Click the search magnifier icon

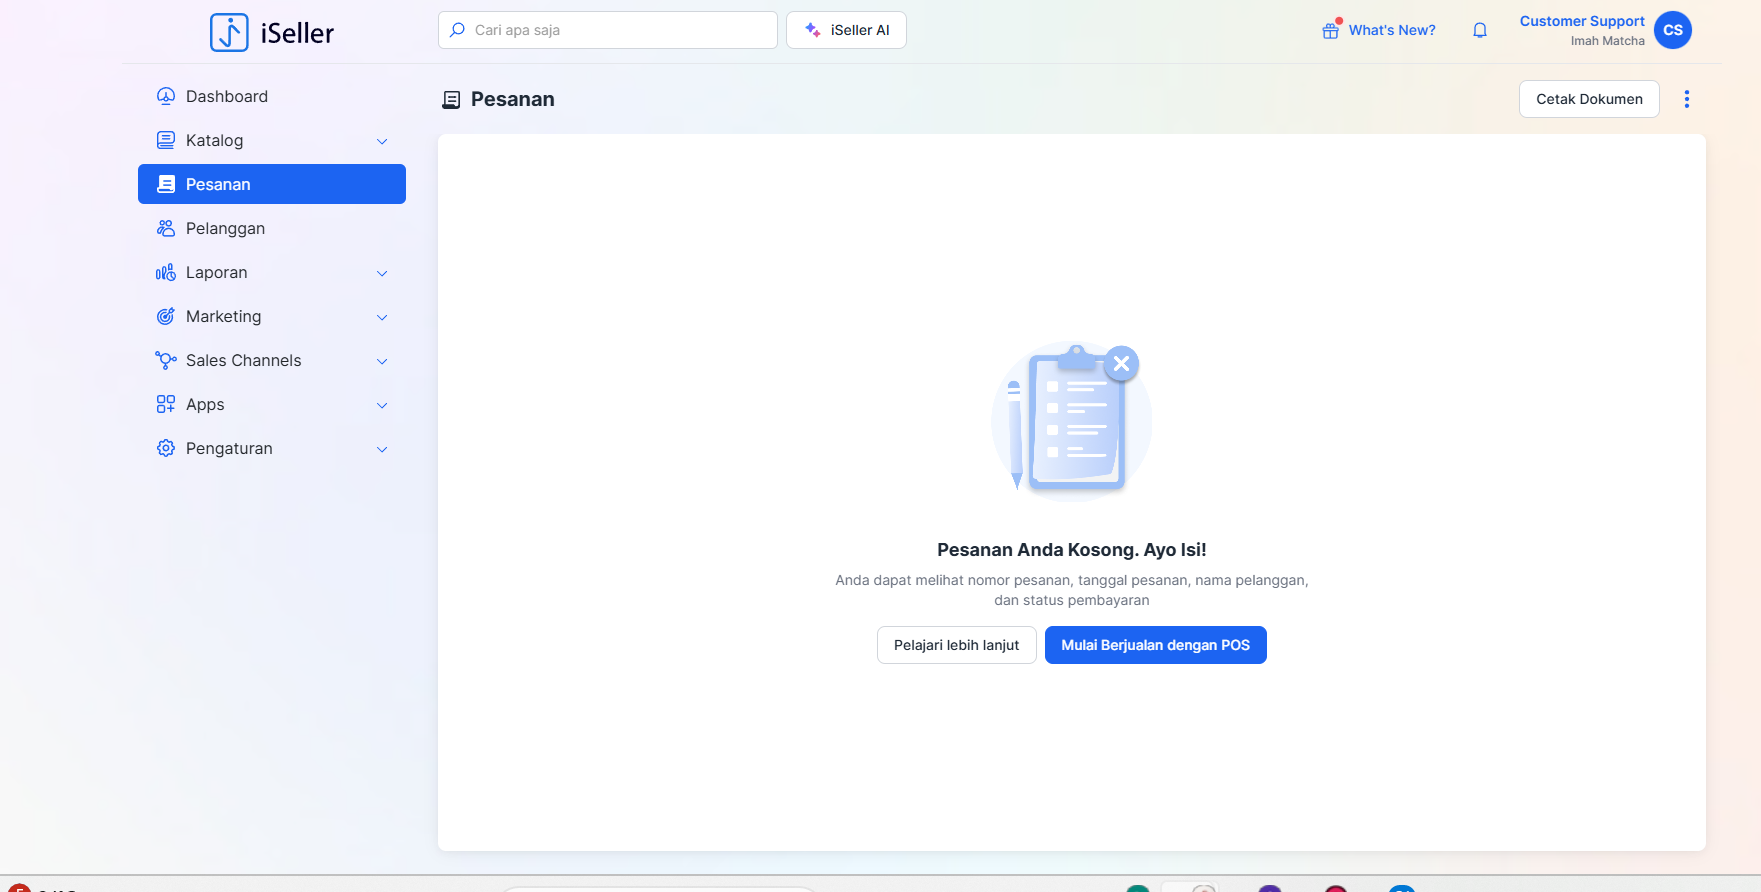tap(457, 30)
